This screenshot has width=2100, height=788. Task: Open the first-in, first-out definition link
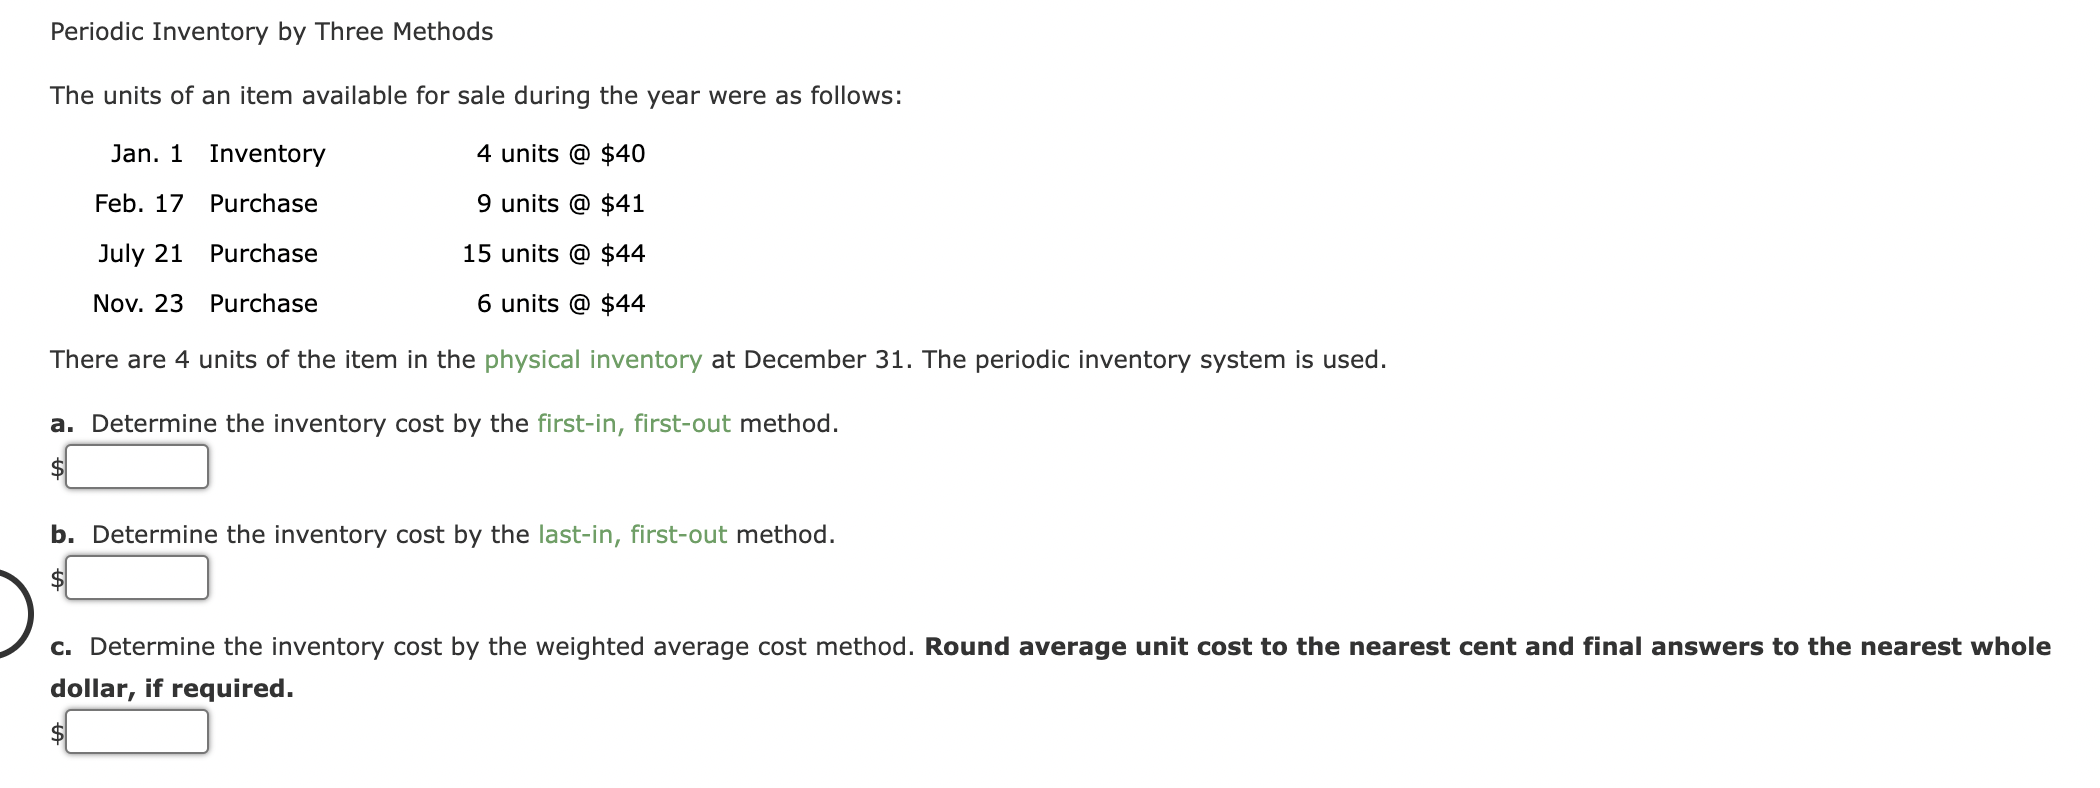[x=632, y=423]
